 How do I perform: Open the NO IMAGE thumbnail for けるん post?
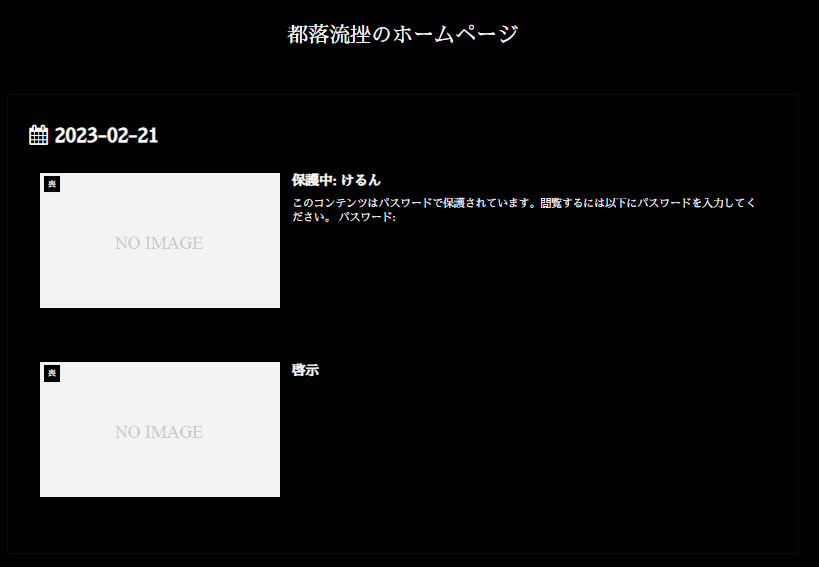[x=160, y=241]
